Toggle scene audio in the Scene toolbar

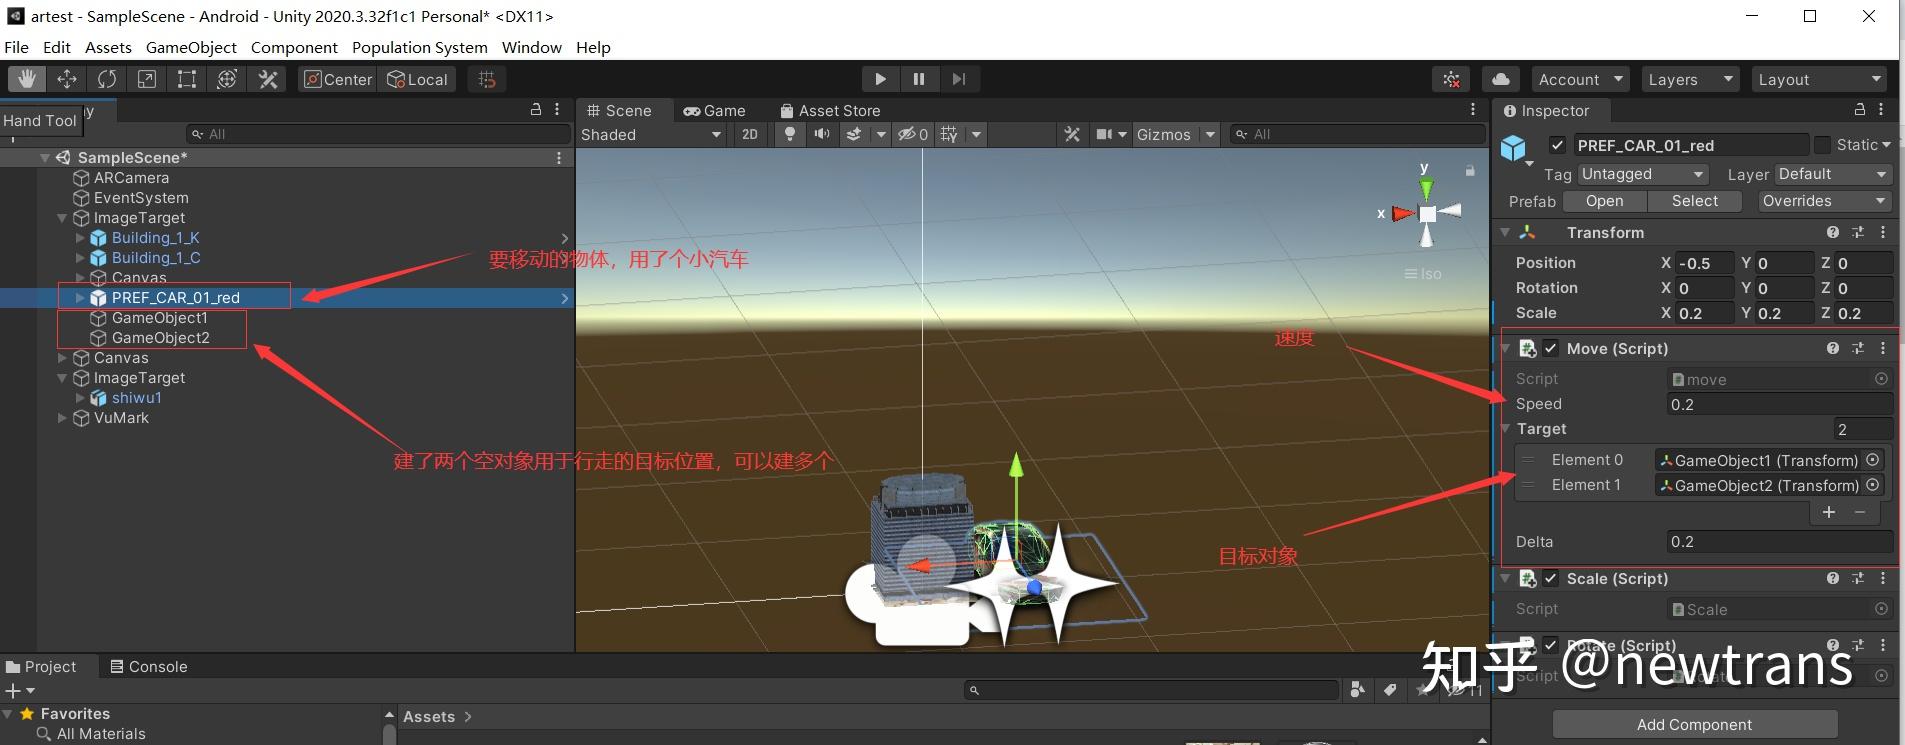click(x=822, y=134)
